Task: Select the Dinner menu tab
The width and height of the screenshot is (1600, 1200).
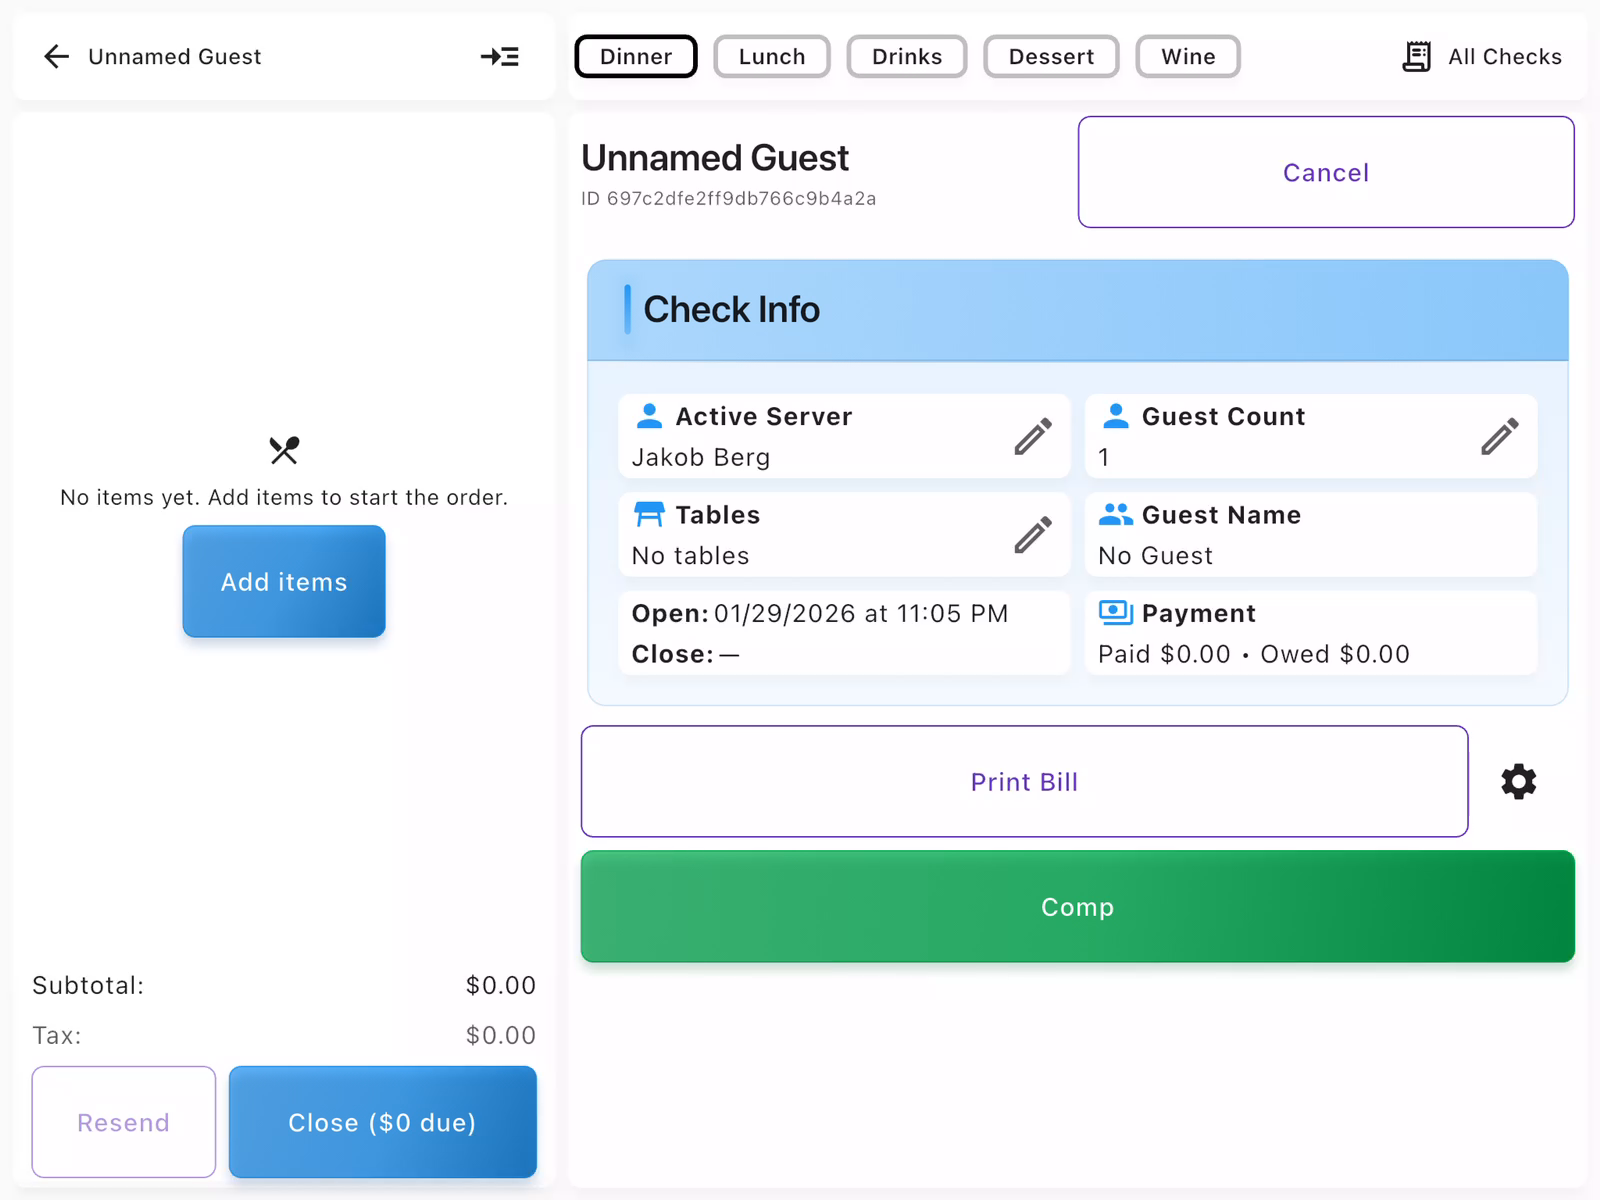Action: 636,57
